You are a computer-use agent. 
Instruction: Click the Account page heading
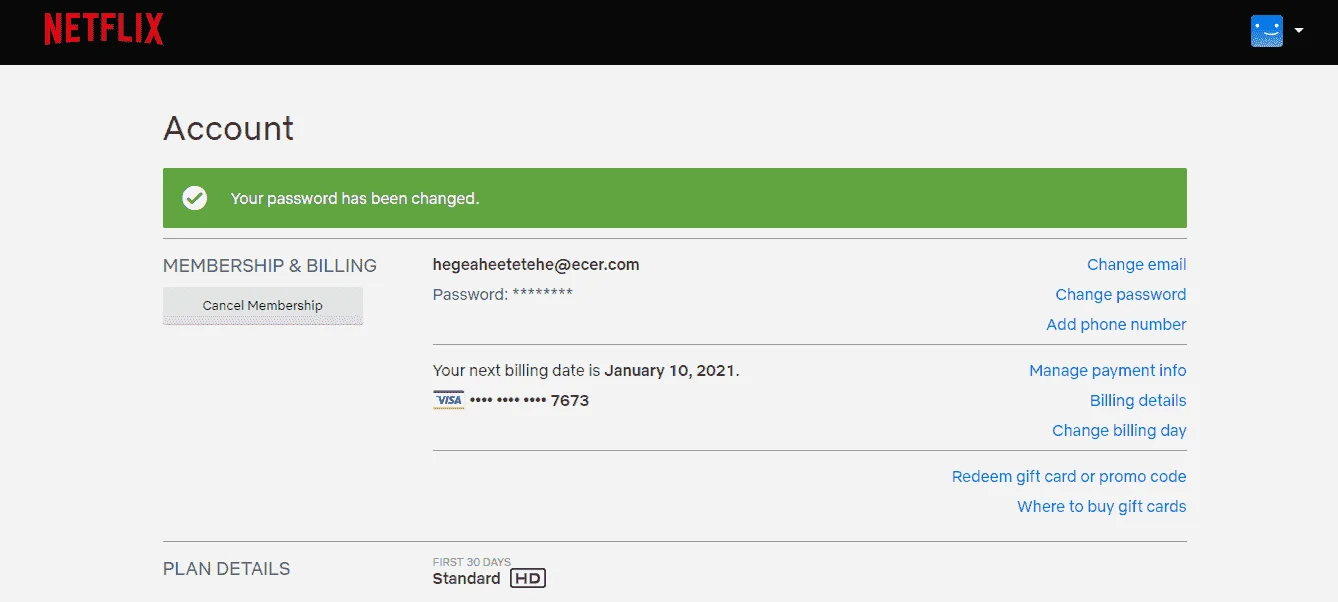[x=229, y=128]
